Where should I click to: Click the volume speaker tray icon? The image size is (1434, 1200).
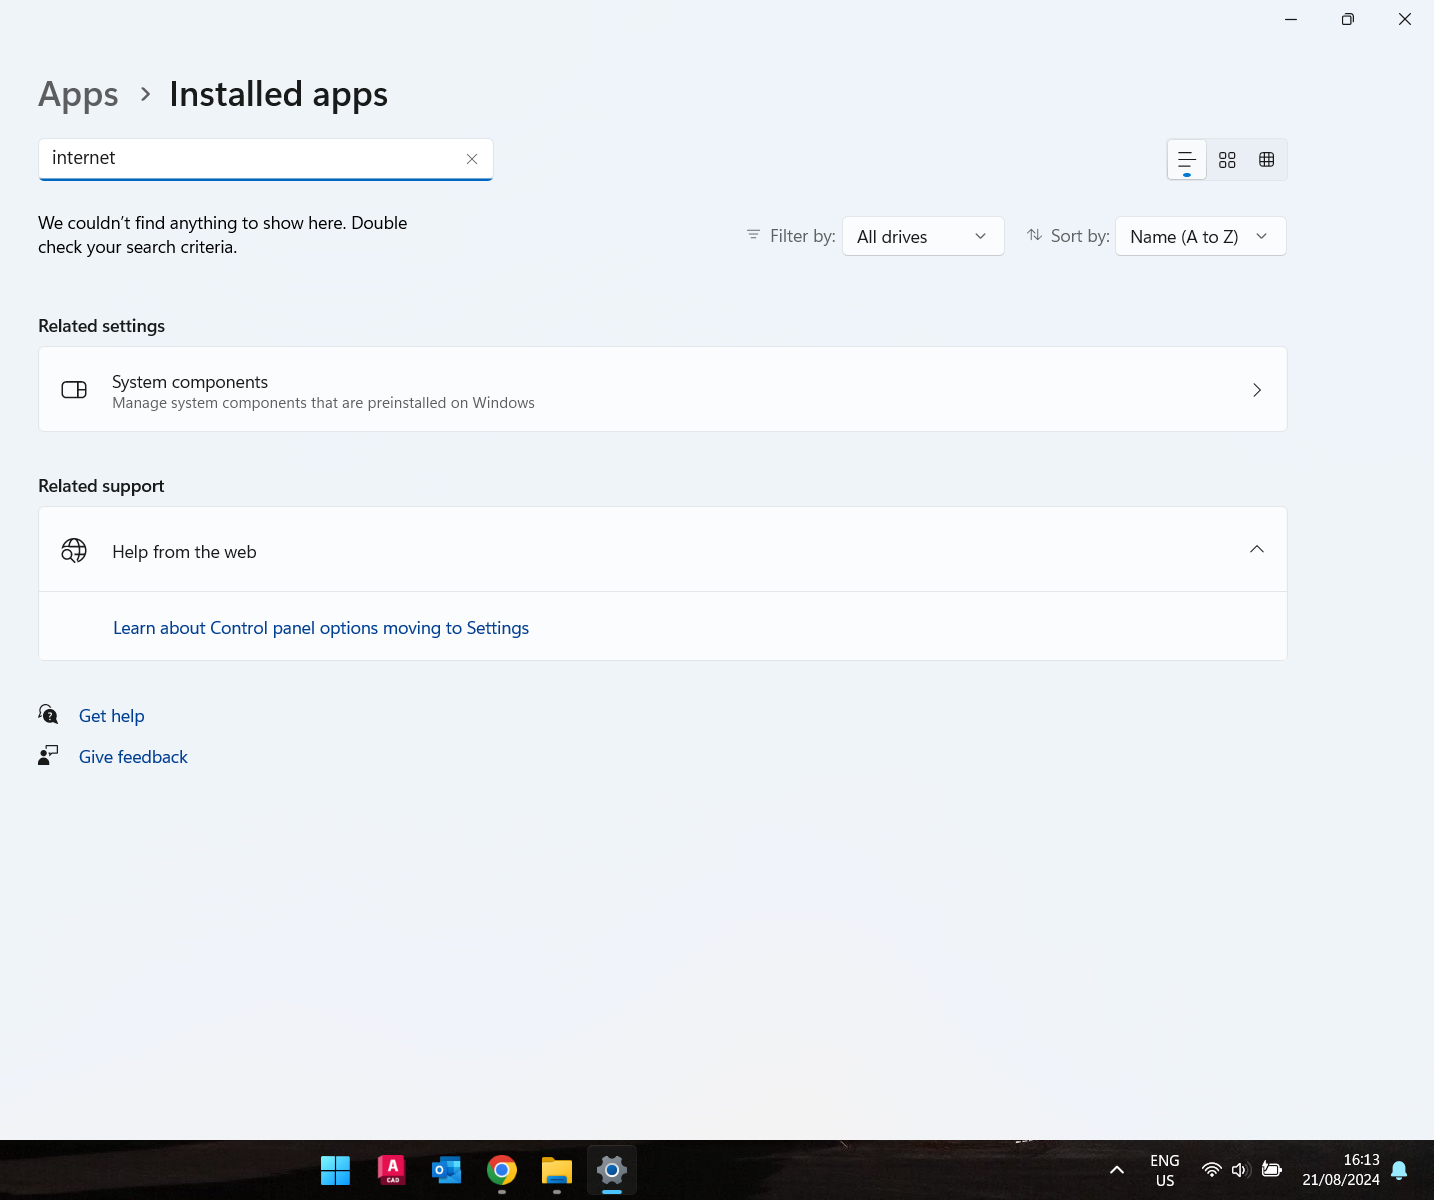tap(1241, 1170)
